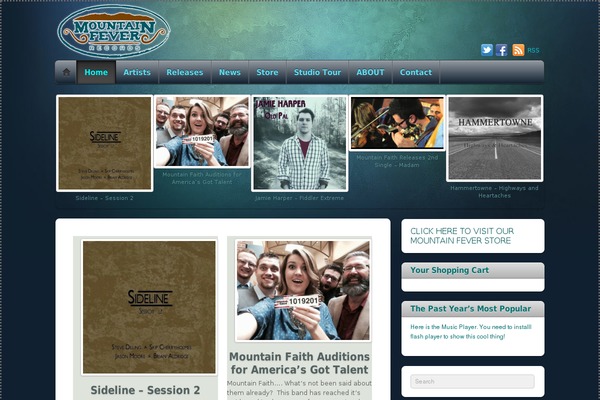The image size is (600, 400).
Task: Click the large Mountain Faith selfie post image
Action: click(x=303, y=290)
